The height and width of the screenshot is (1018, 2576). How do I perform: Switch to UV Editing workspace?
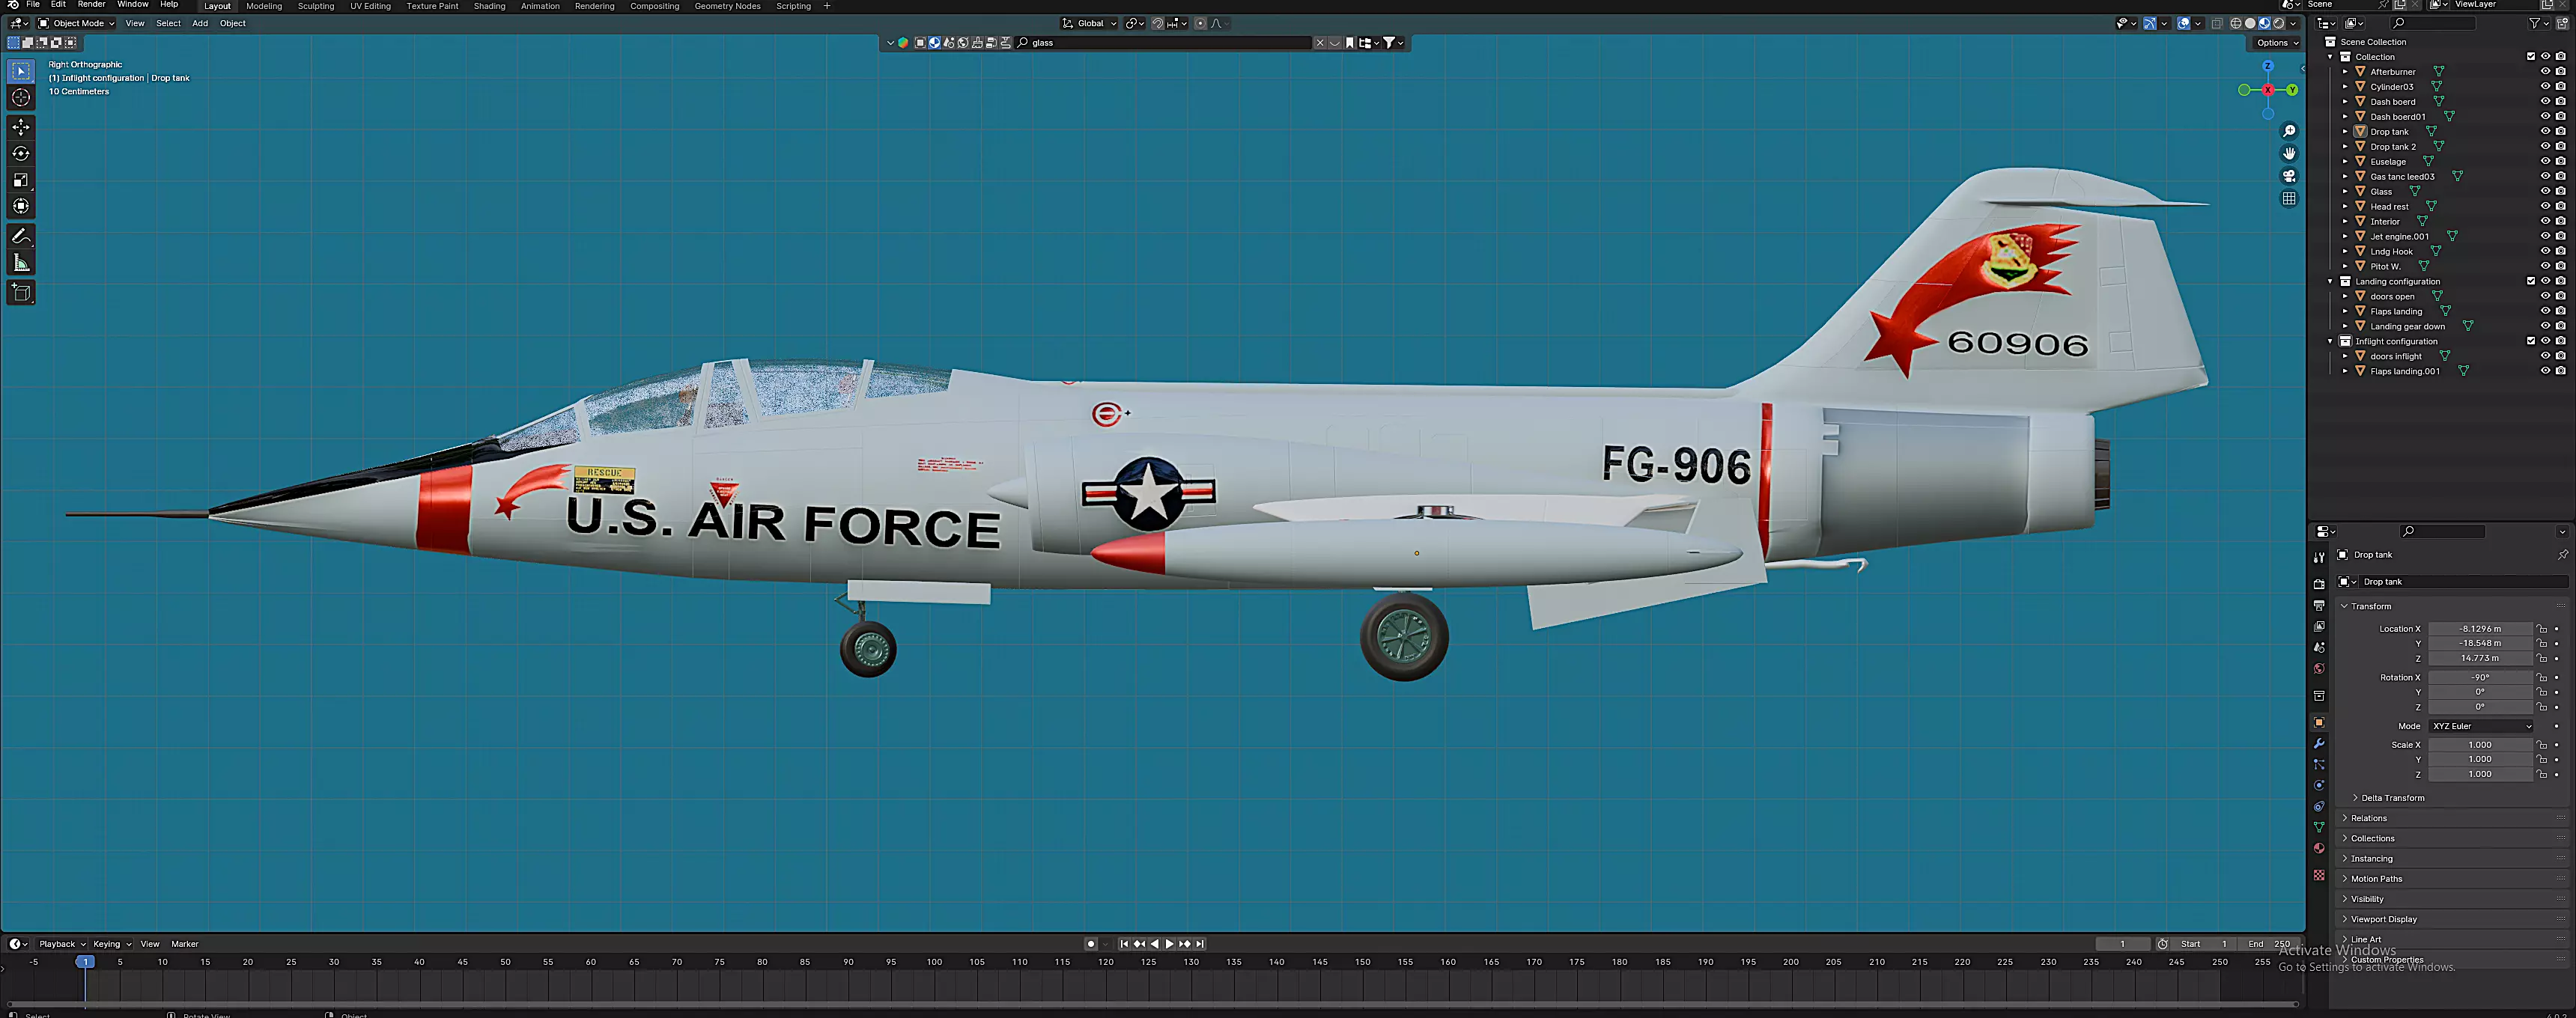click(x=370, y=6)
